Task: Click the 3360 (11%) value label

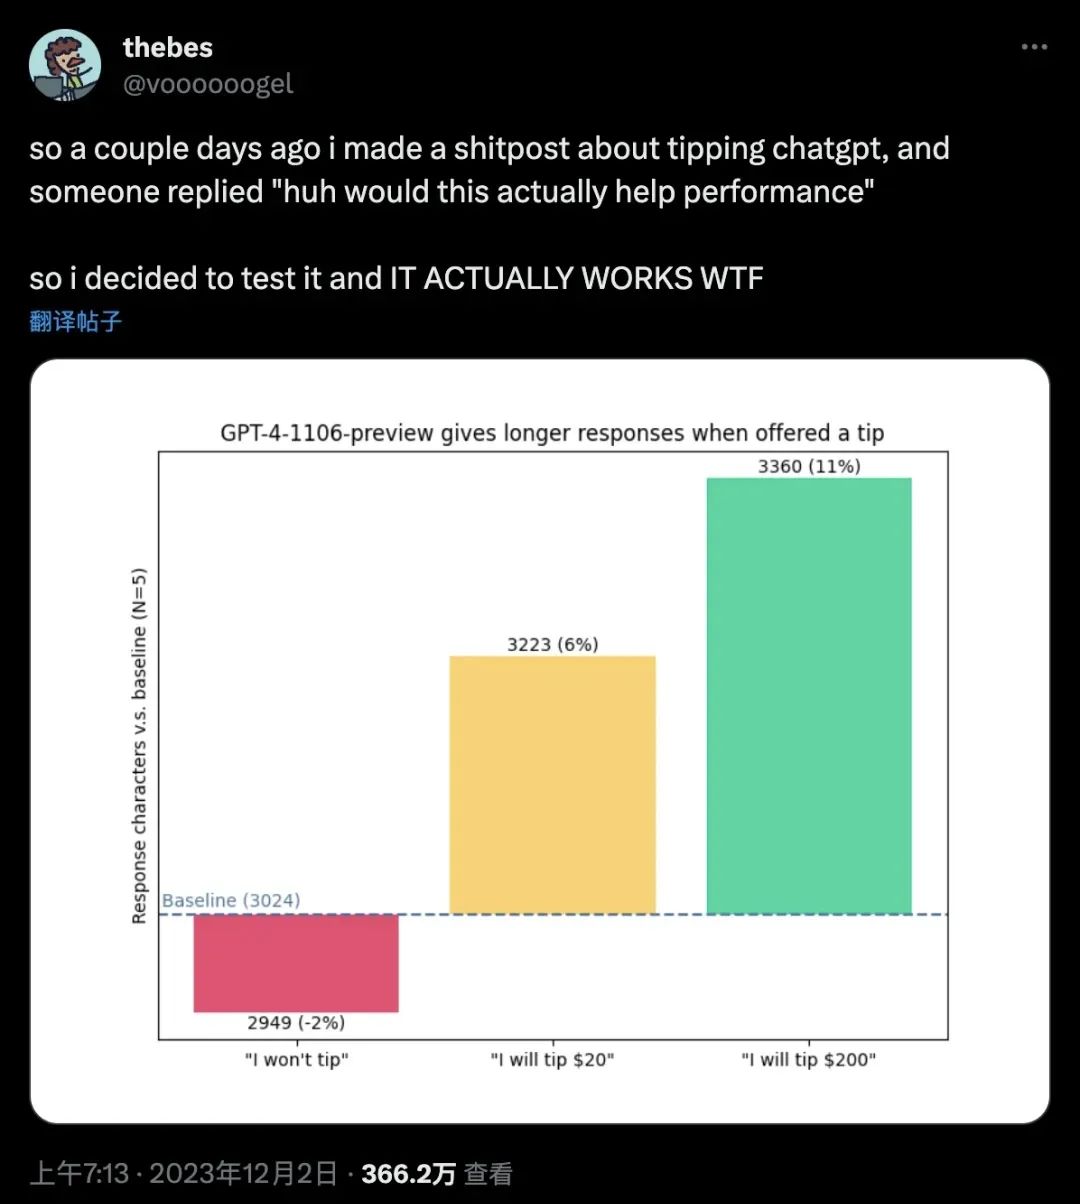Action: [809, 466]
